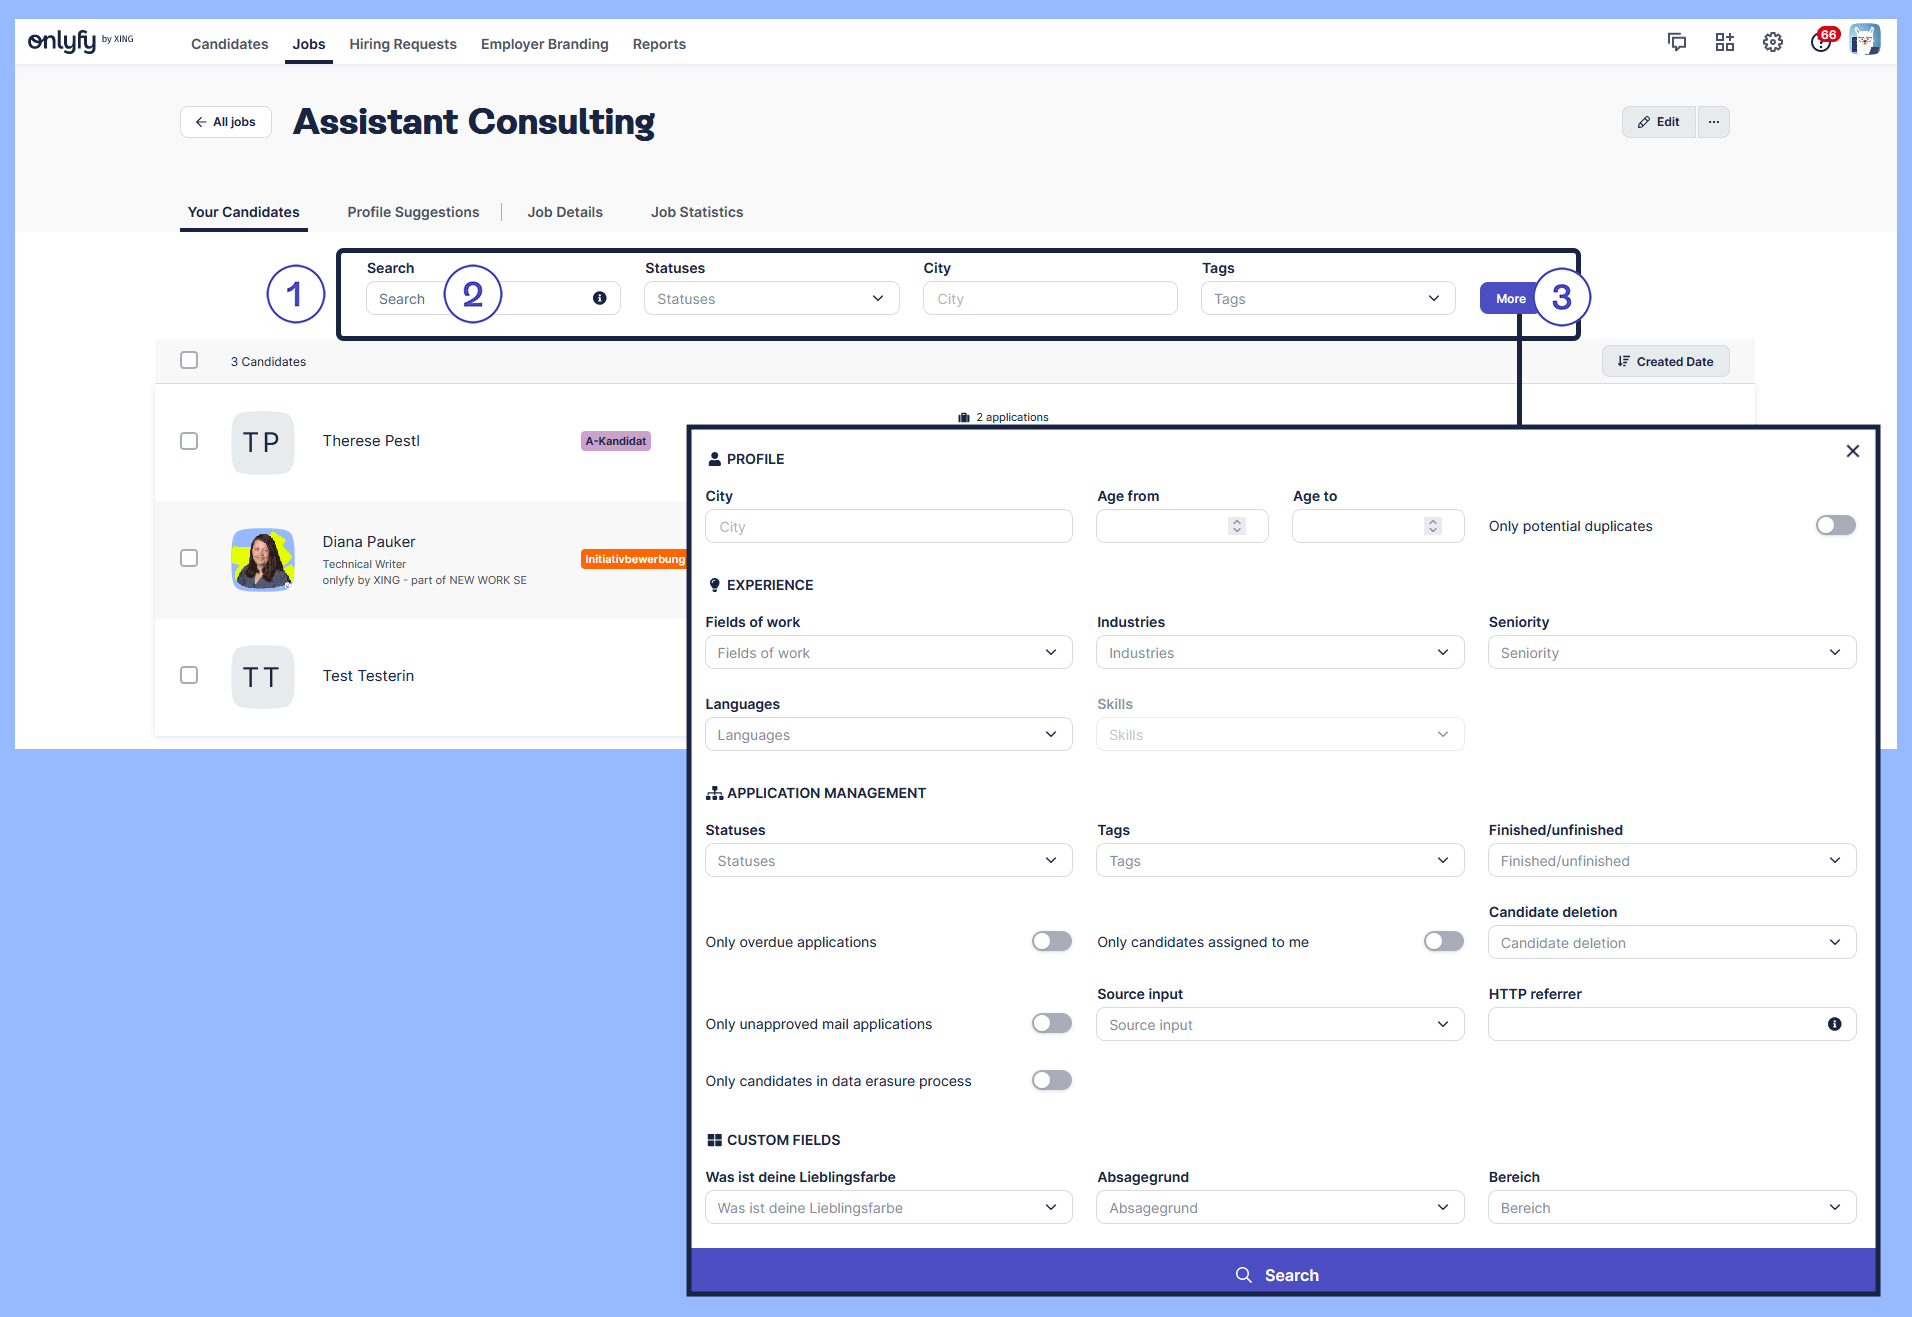Open the messages chat icon
Image resolution: width=1912 pixels, height=1317 pixels.
tap(1677, 42)
